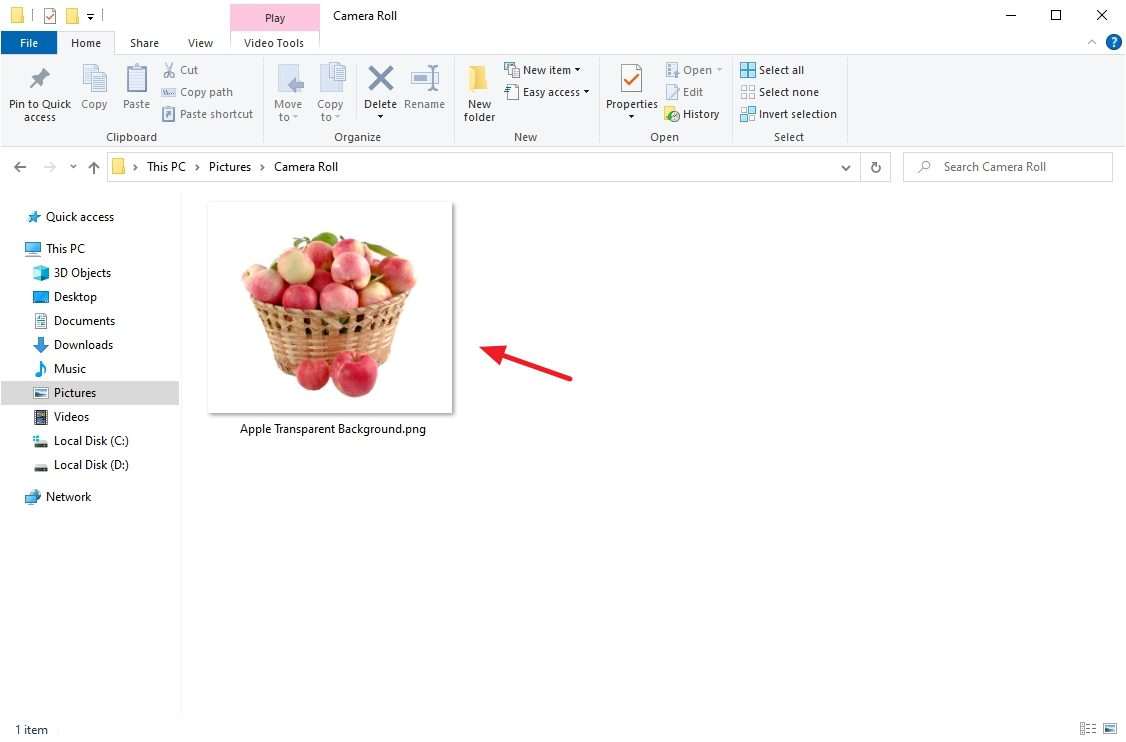The width and height of the screenshot is (1126, 742).
Task: Switch to the View ribbon tab
Action: pos(200,43)
